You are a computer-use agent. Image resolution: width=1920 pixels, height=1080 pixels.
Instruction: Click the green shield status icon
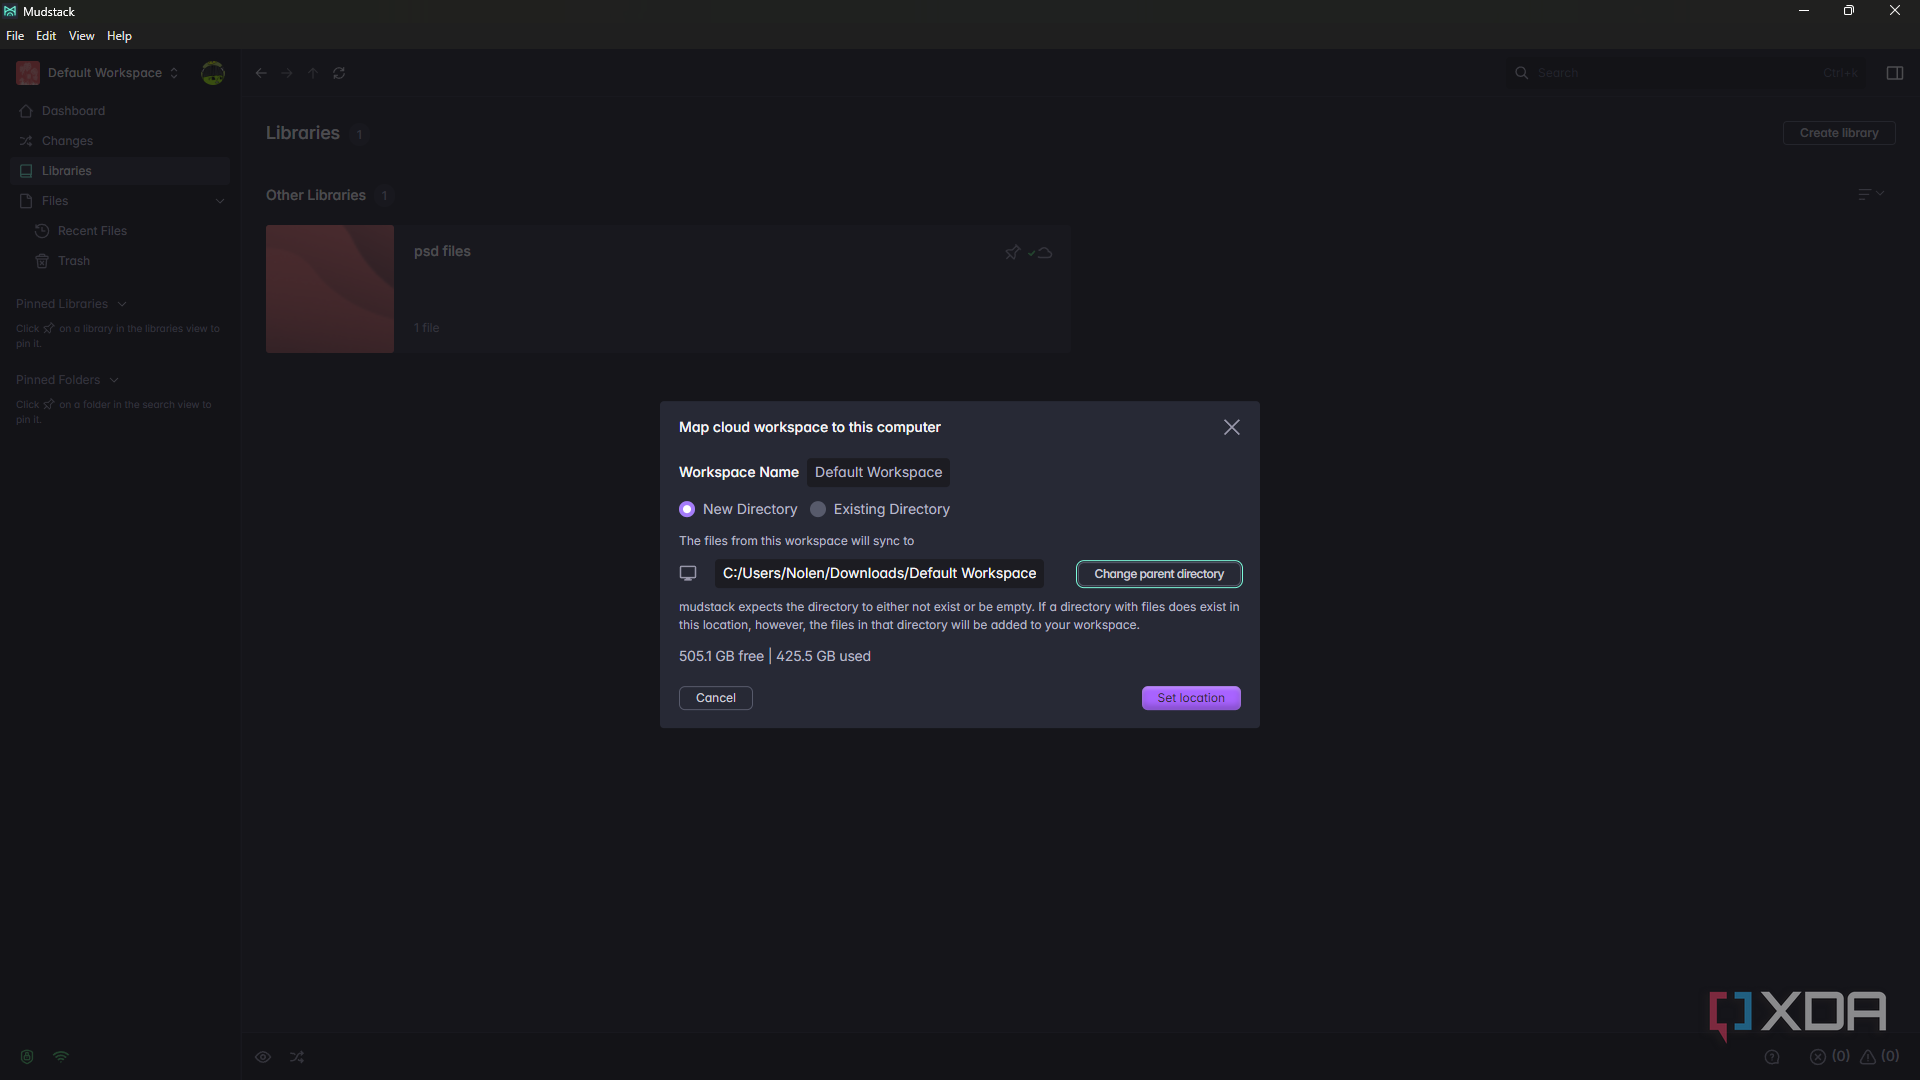click(x=27, y=1057)
